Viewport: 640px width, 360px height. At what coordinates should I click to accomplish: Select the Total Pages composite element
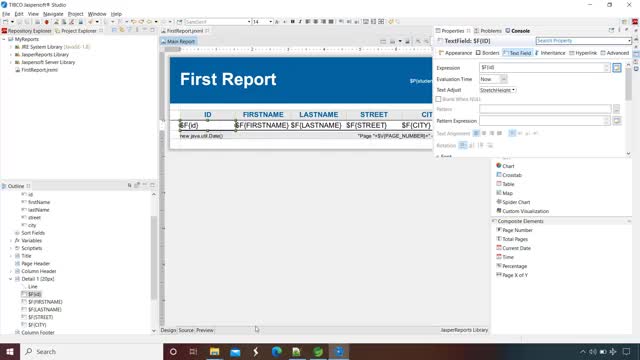tap(512, 239)
